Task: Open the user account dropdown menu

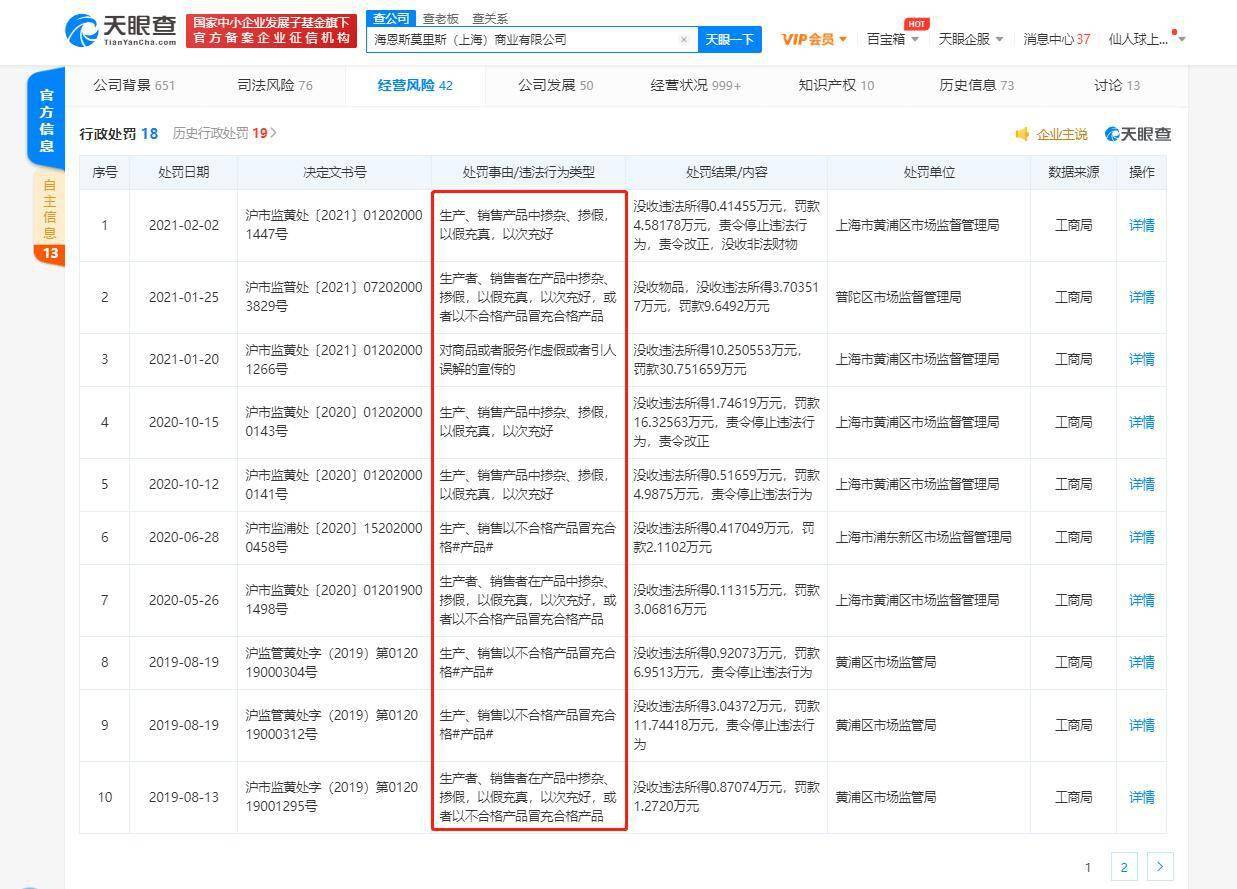Action: [1146, 39]
